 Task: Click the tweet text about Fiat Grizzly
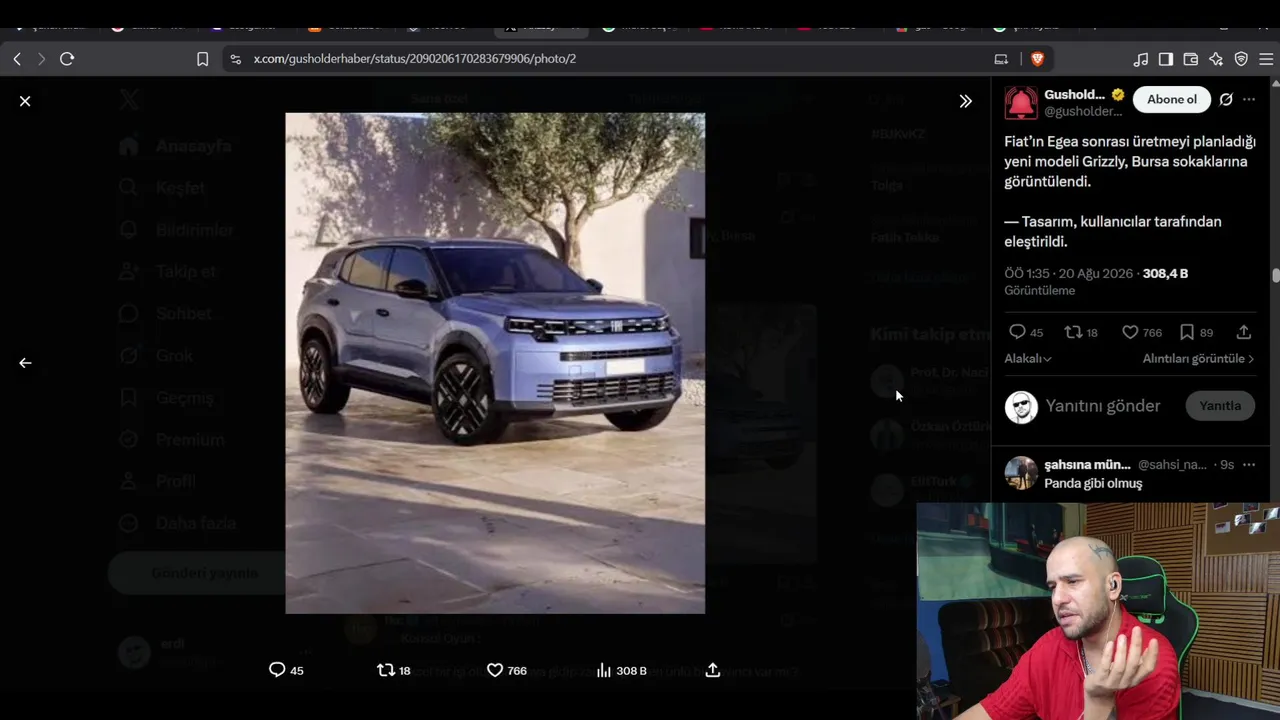(1130, 191)
